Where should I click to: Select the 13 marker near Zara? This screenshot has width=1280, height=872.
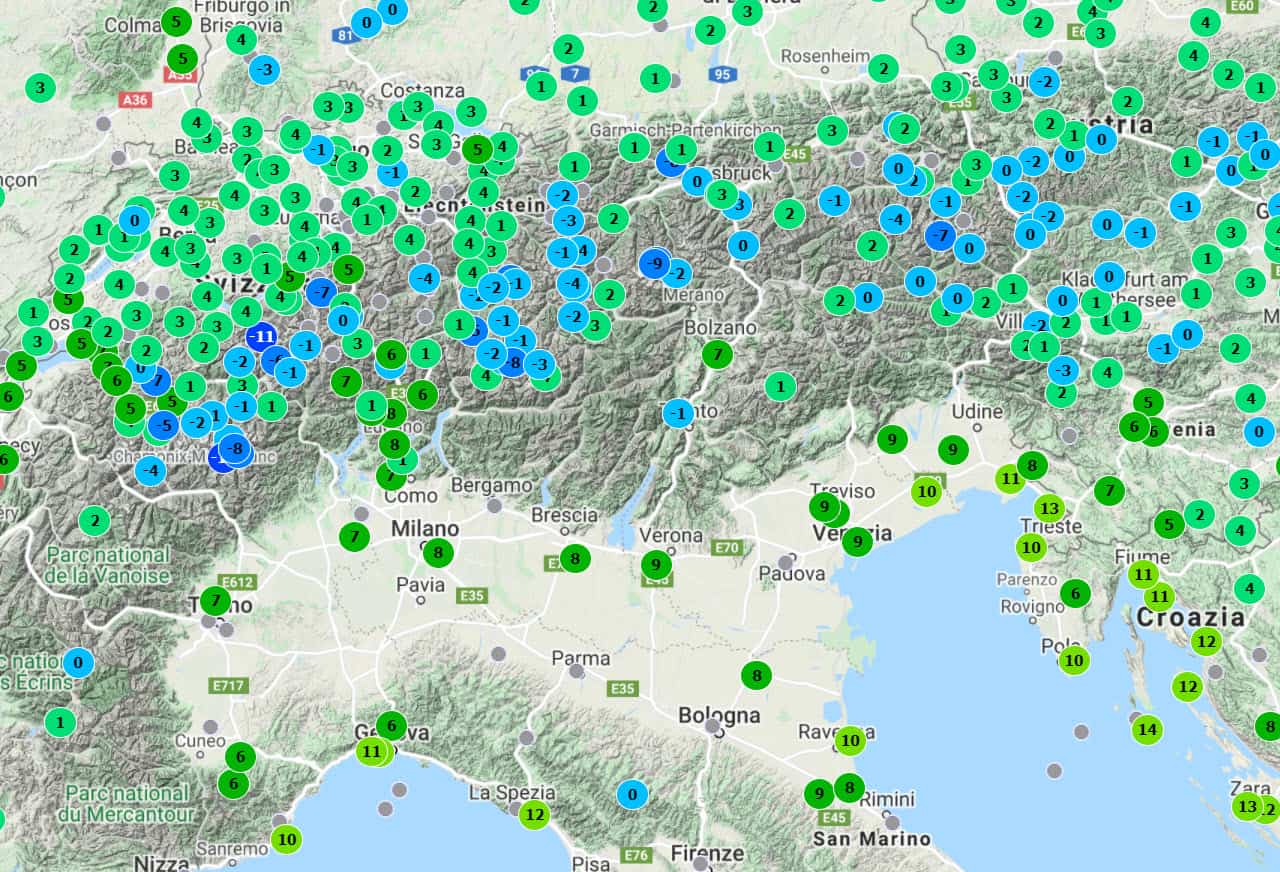(1246, 806)
